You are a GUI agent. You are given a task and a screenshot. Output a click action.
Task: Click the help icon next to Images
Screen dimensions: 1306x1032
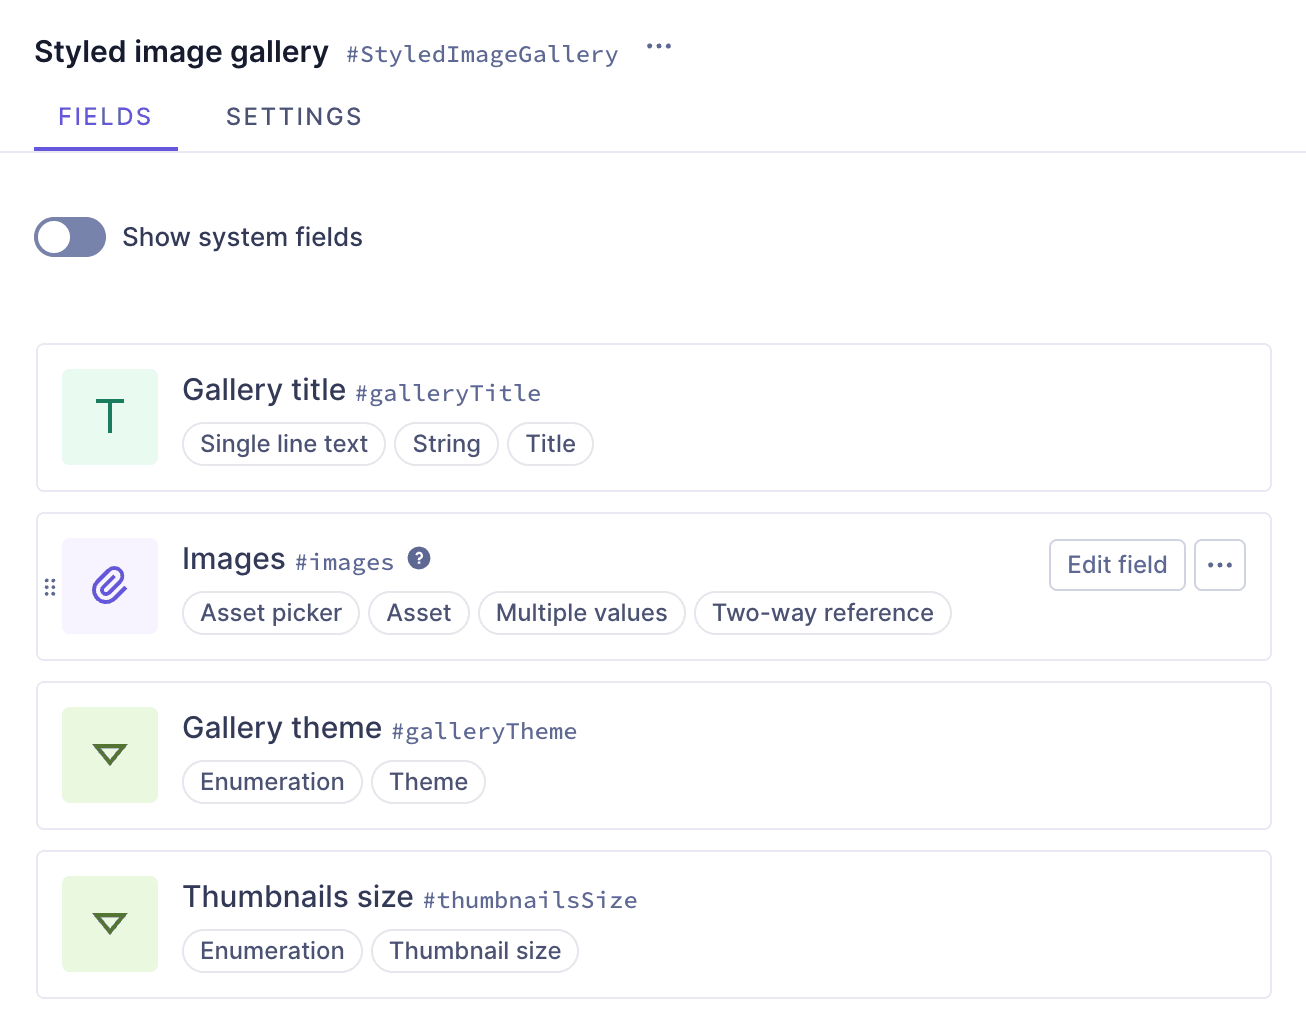(x=419, y=559)
